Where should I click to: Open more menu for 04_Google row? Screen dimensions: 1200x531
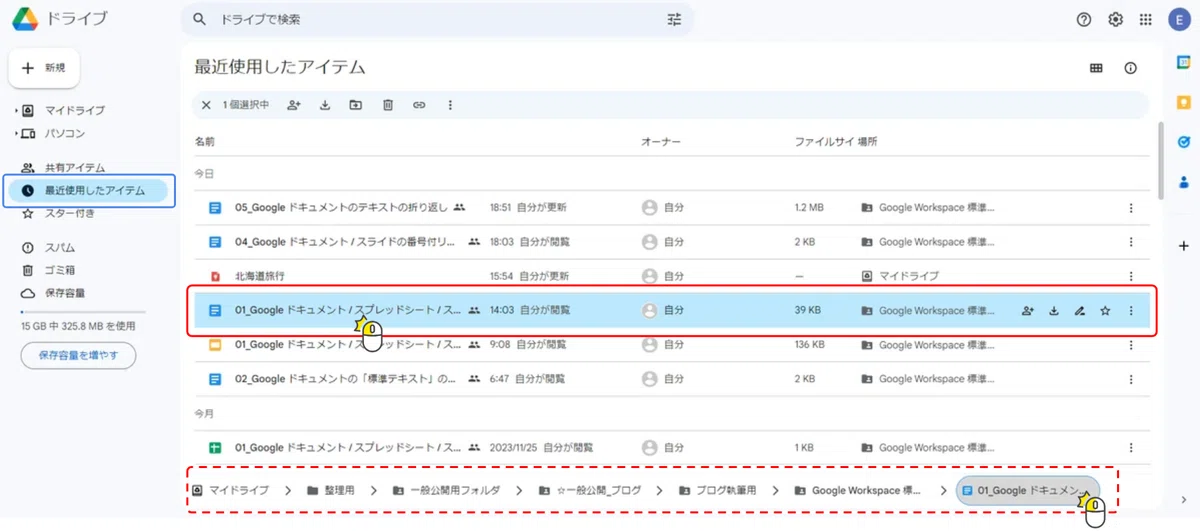1131,242
